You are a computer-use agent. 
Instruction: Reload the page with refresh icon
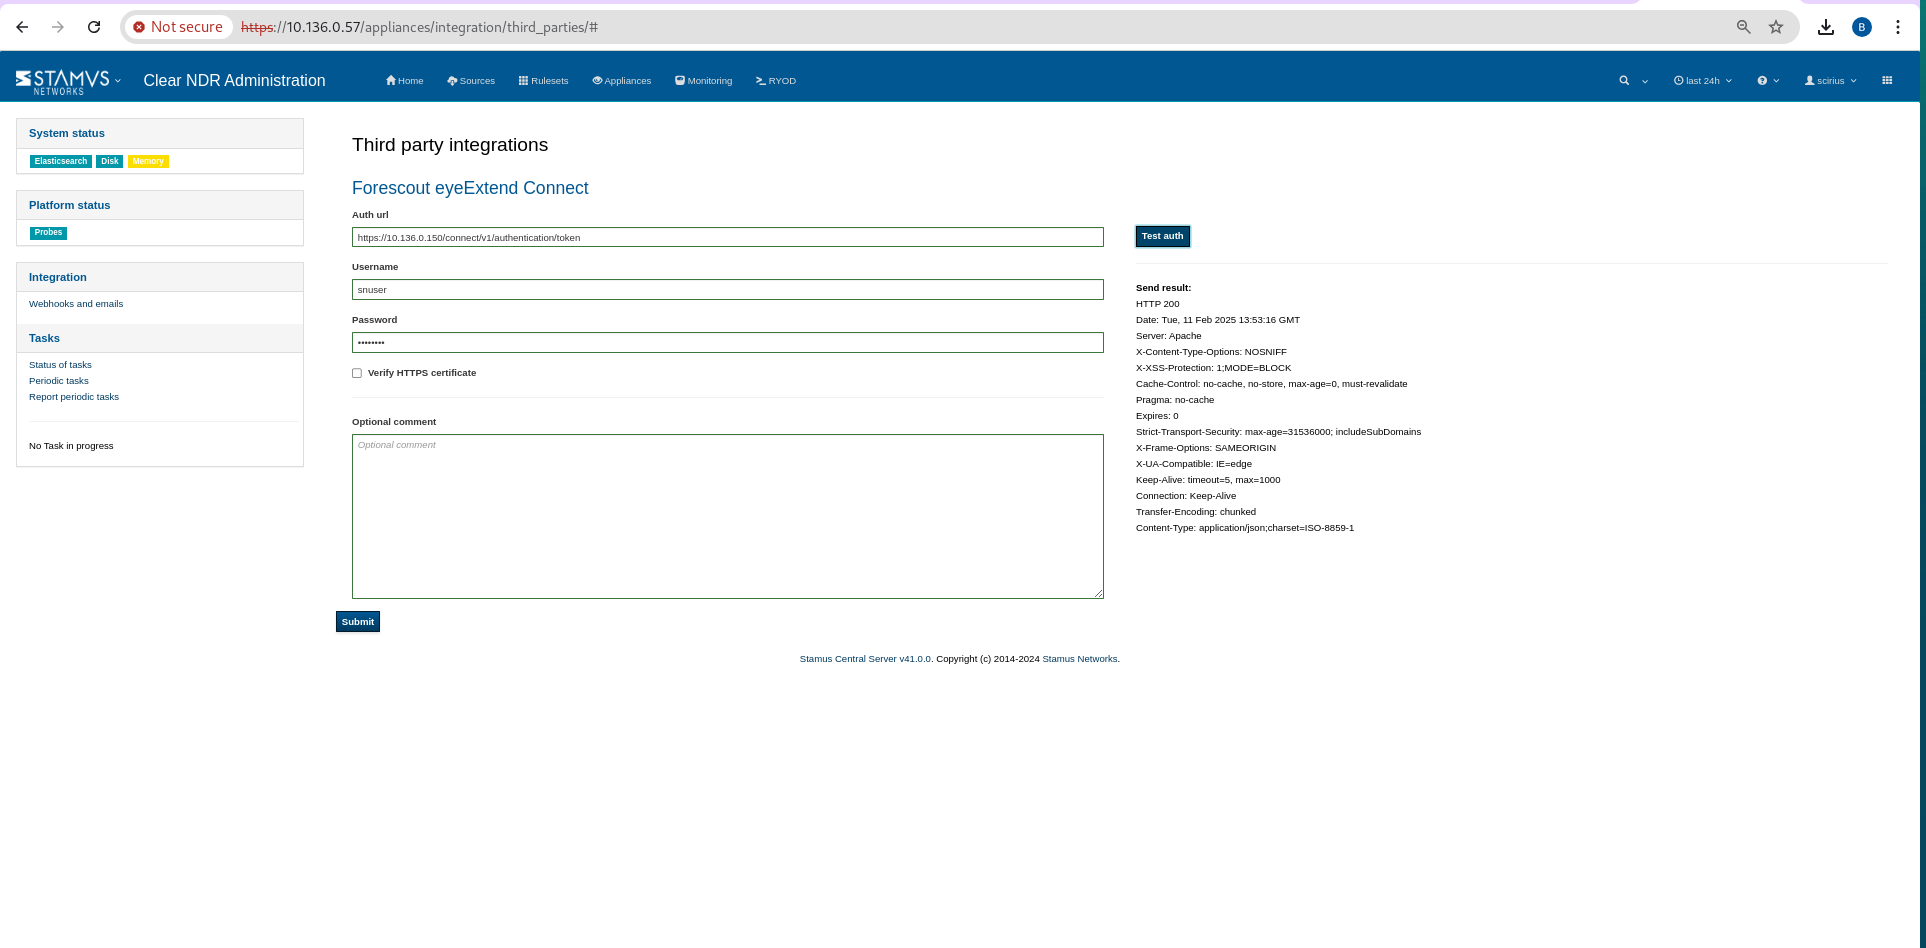[94, 27]
